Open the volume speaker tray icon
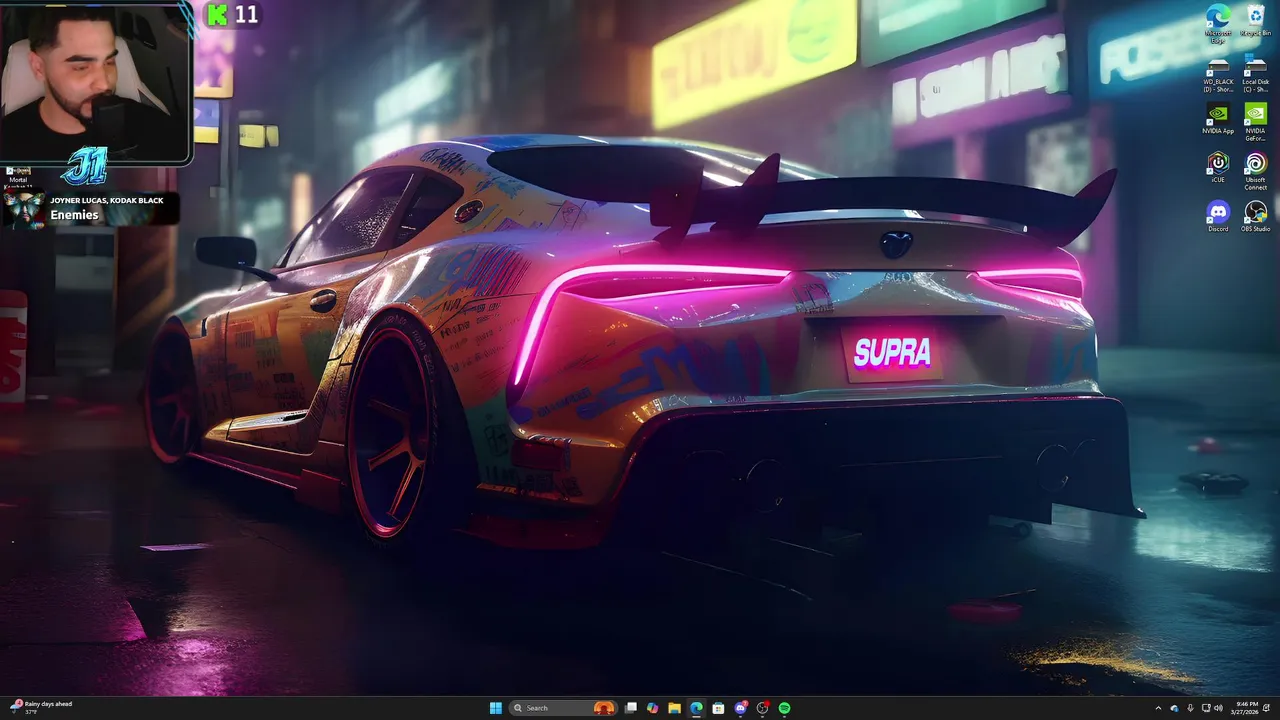Screen dimensions: 1280x720 [x=1218, y=708]
